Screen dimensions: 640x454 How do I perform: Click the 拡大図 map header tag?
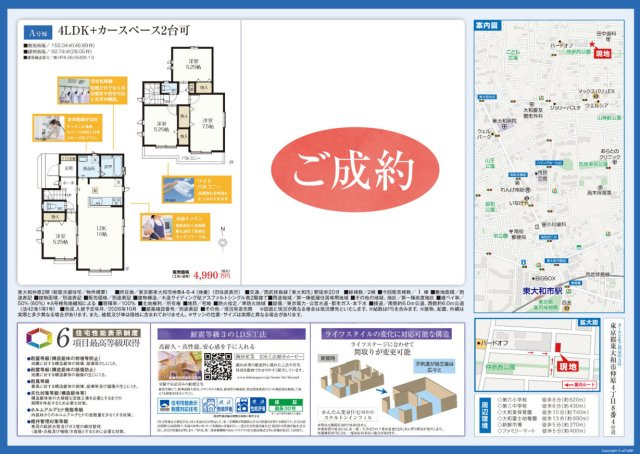point(588,323)
